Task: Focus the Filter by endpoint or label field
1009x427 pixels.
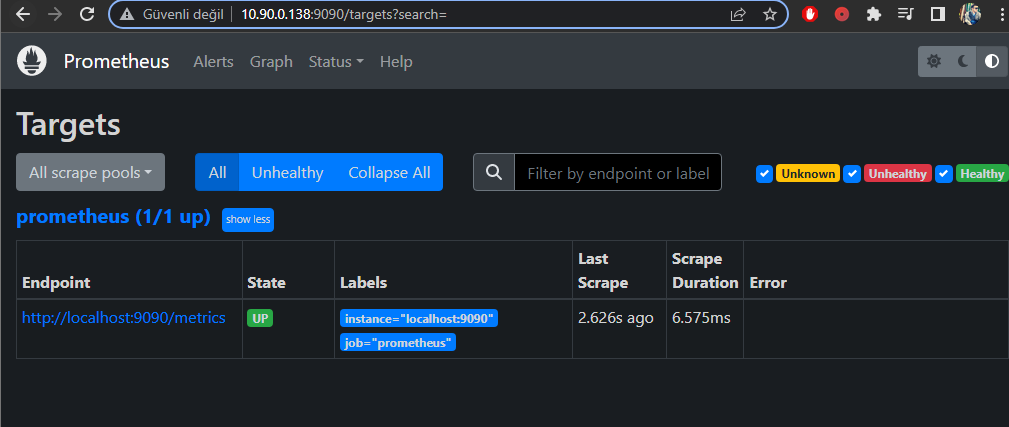Action: click(617, 172)
